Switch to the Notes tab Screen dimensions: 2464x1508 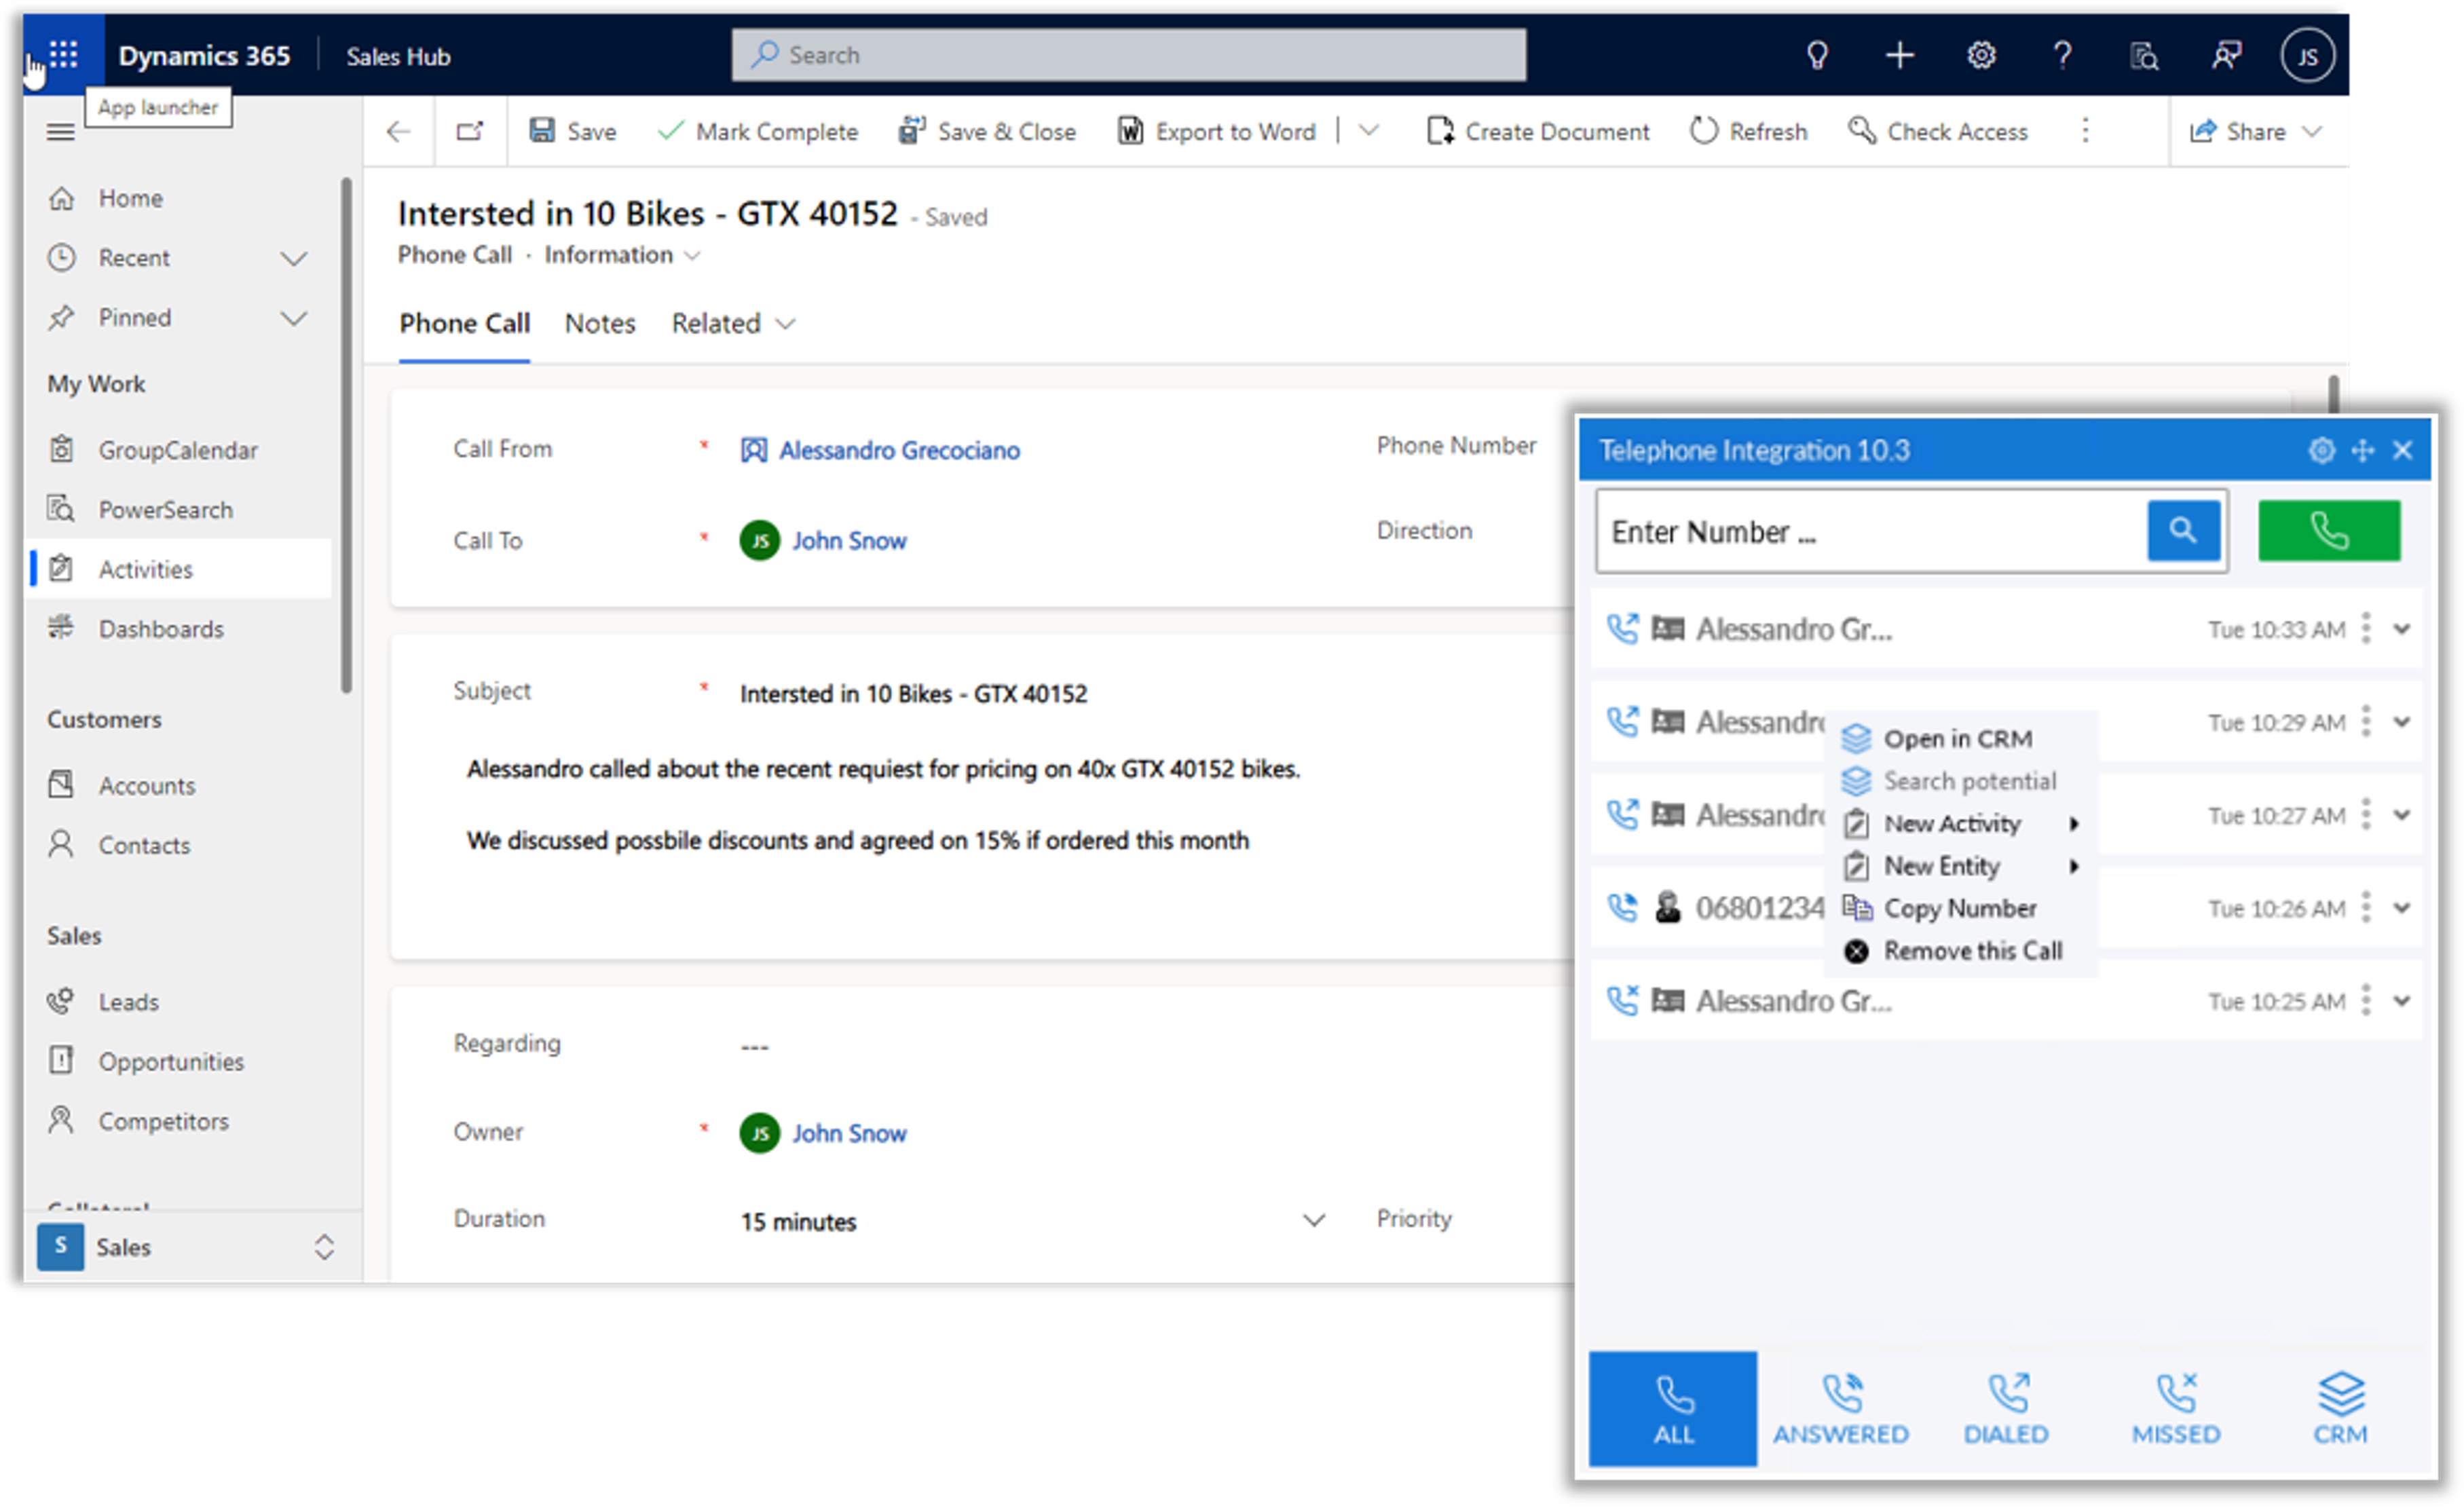[599, 323]
